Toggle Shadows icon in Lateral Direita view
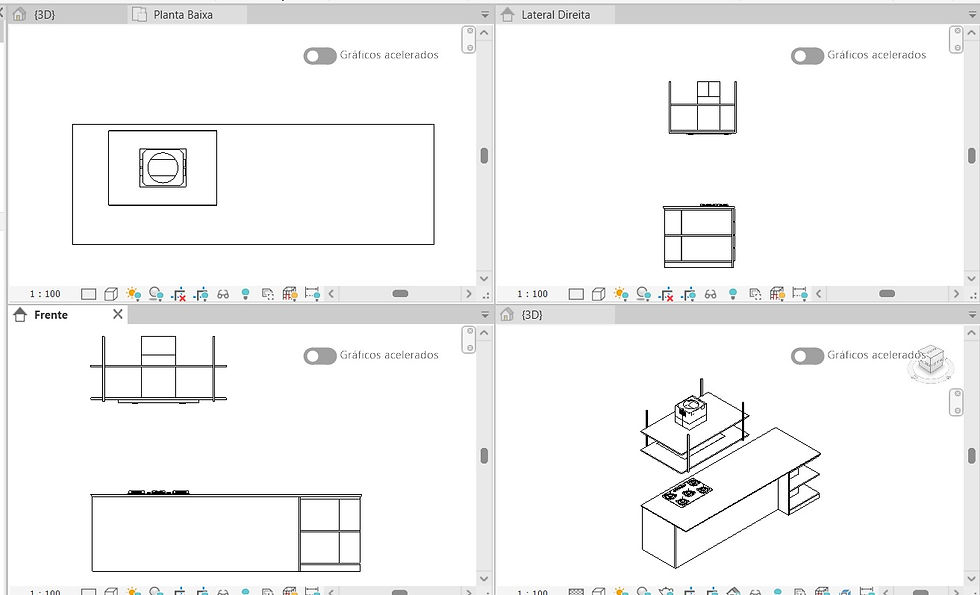The image size is (980, 595). [644, 294]
